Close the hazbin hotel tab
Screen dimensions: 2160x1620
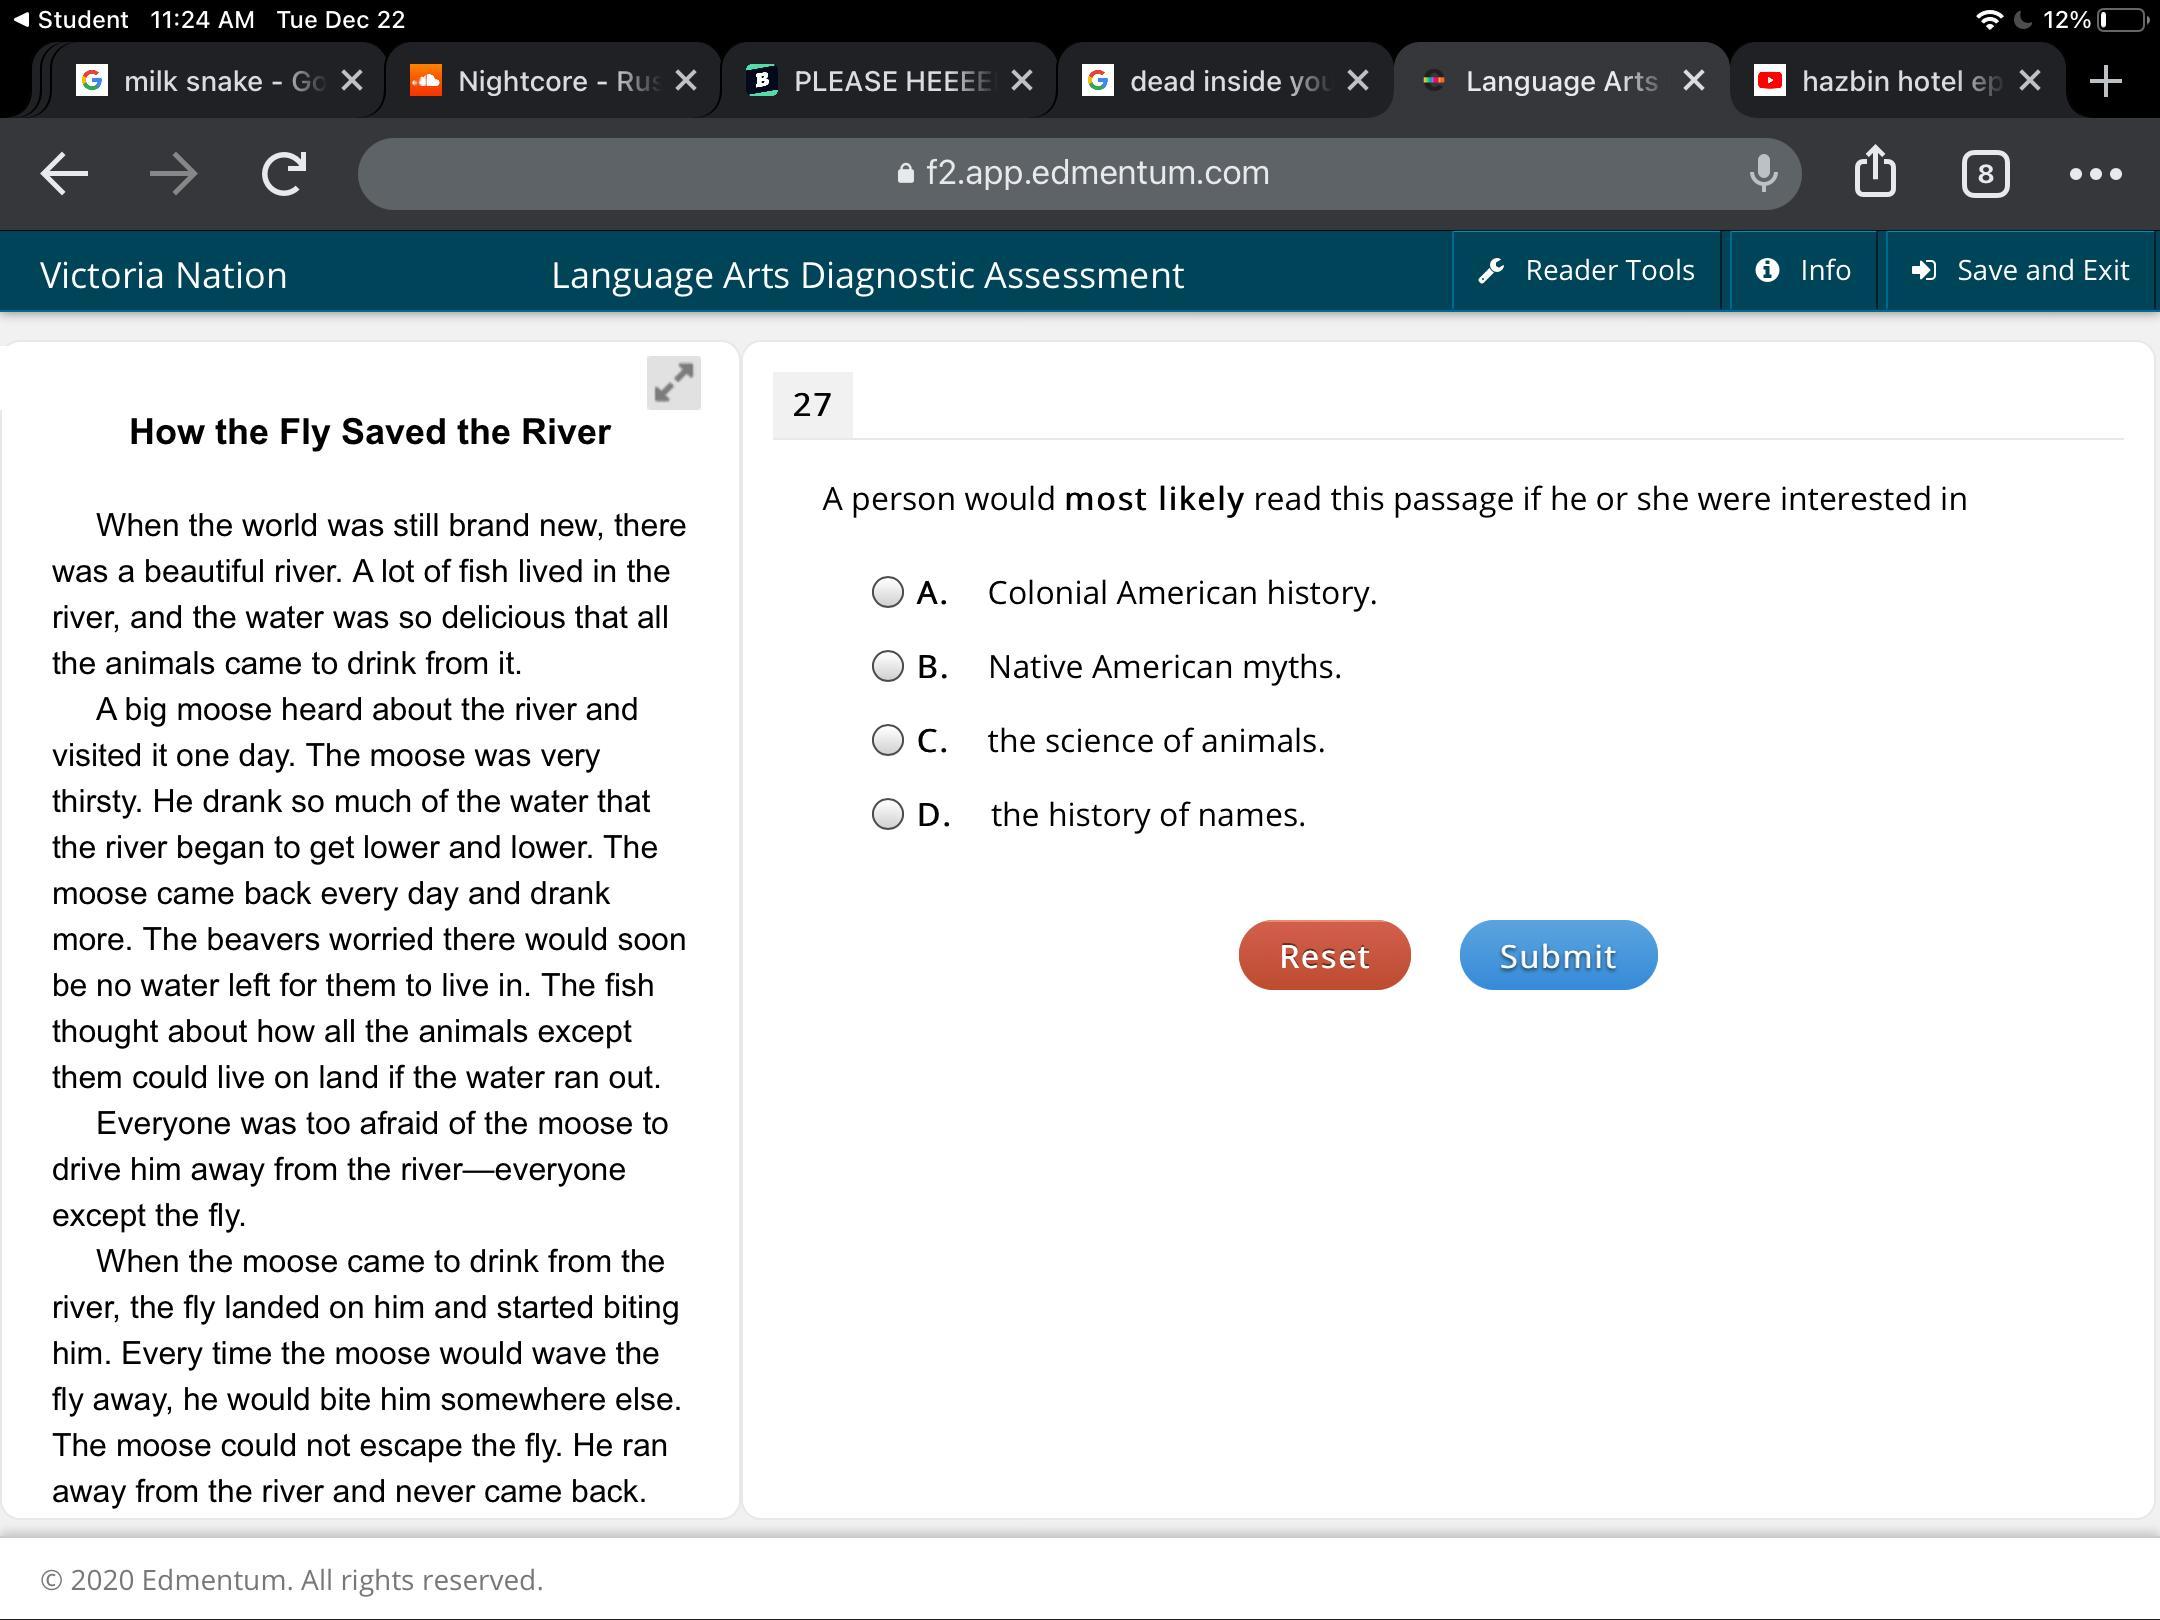(x=2029, y=81)
